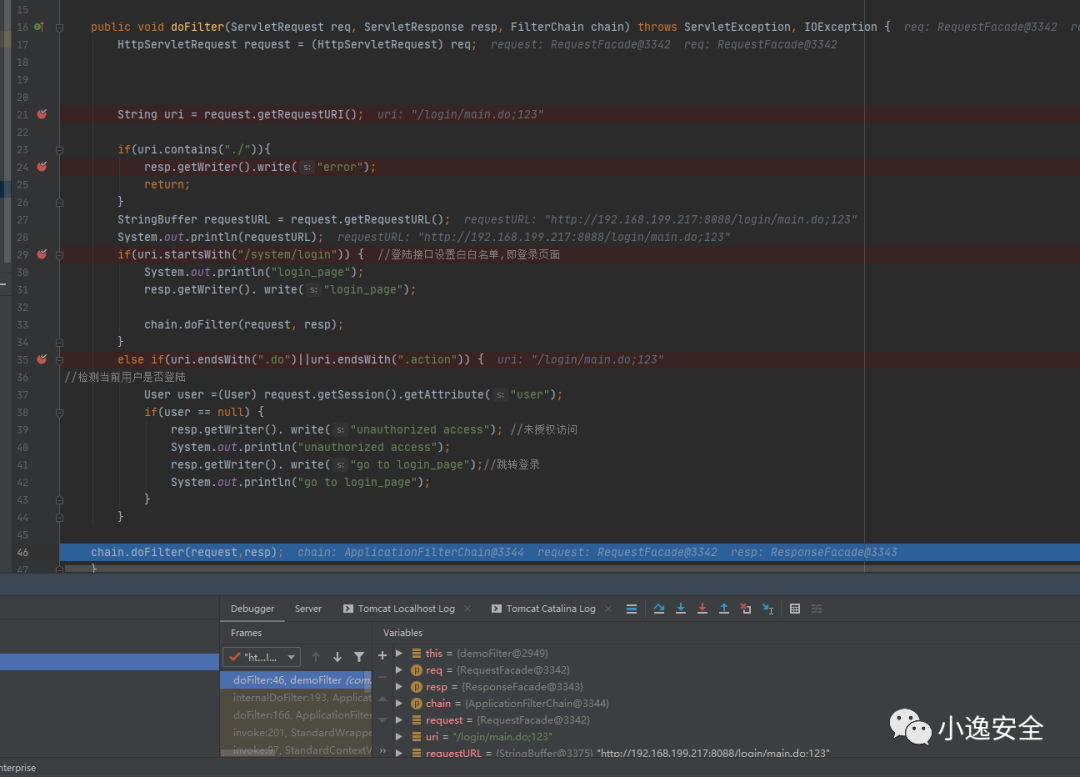Collapse the doFilter method fold at line 16

[59, 28]
